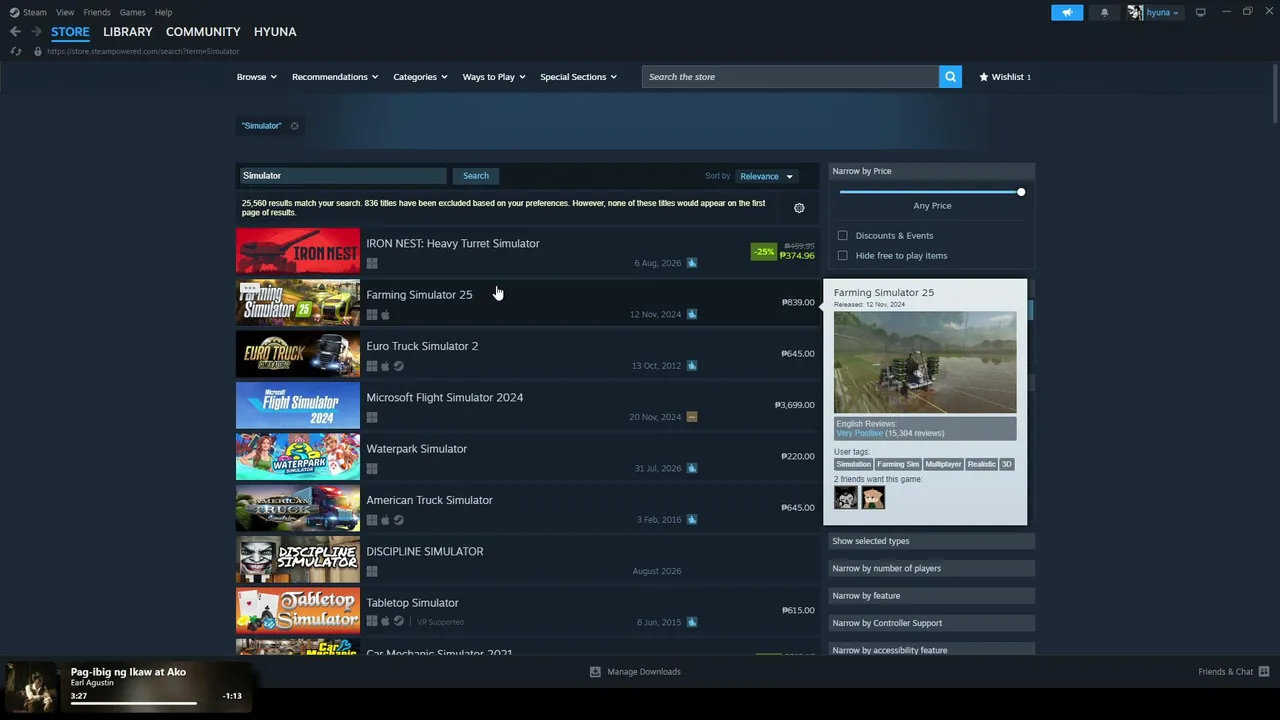
Task: Click the Search button beside Simulator field
Action: tap(476, 176)
